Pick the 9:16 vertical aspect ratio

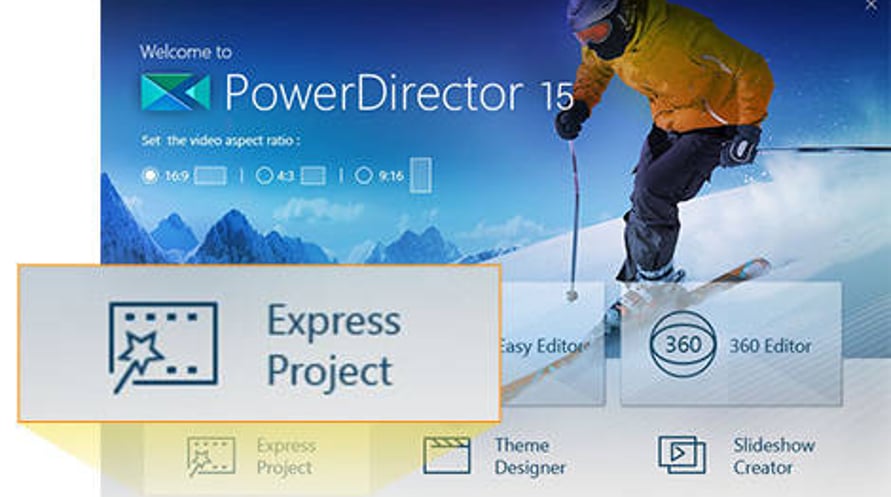pyautogui.click(x=364, y=176)
